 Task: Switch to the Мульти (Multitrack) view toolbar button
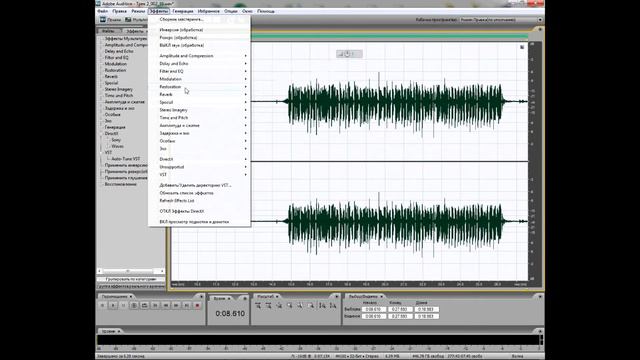coord(136,20)
